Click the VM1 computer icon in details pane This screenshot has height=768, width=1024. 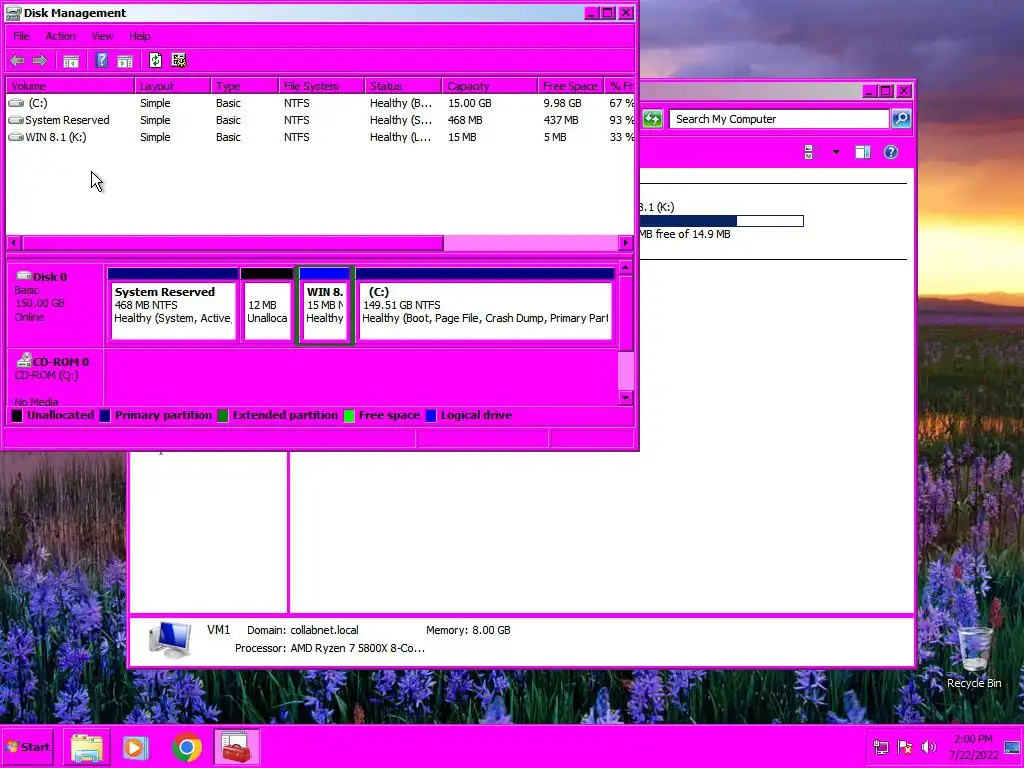click(x=170, y=639)
